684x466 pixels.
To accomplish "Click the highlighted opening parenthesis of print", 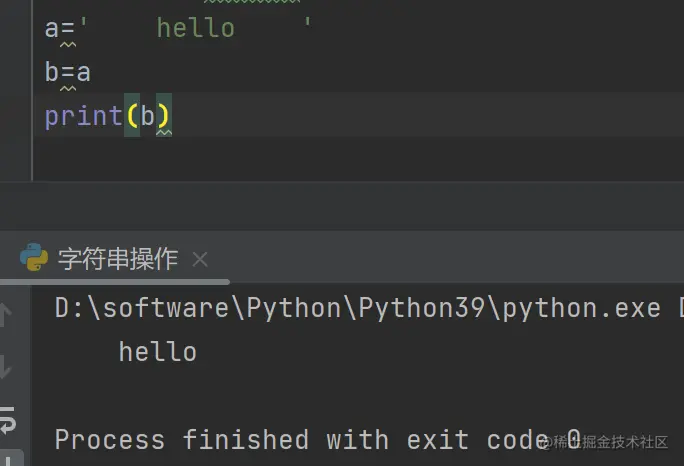I will coord(132,115).
